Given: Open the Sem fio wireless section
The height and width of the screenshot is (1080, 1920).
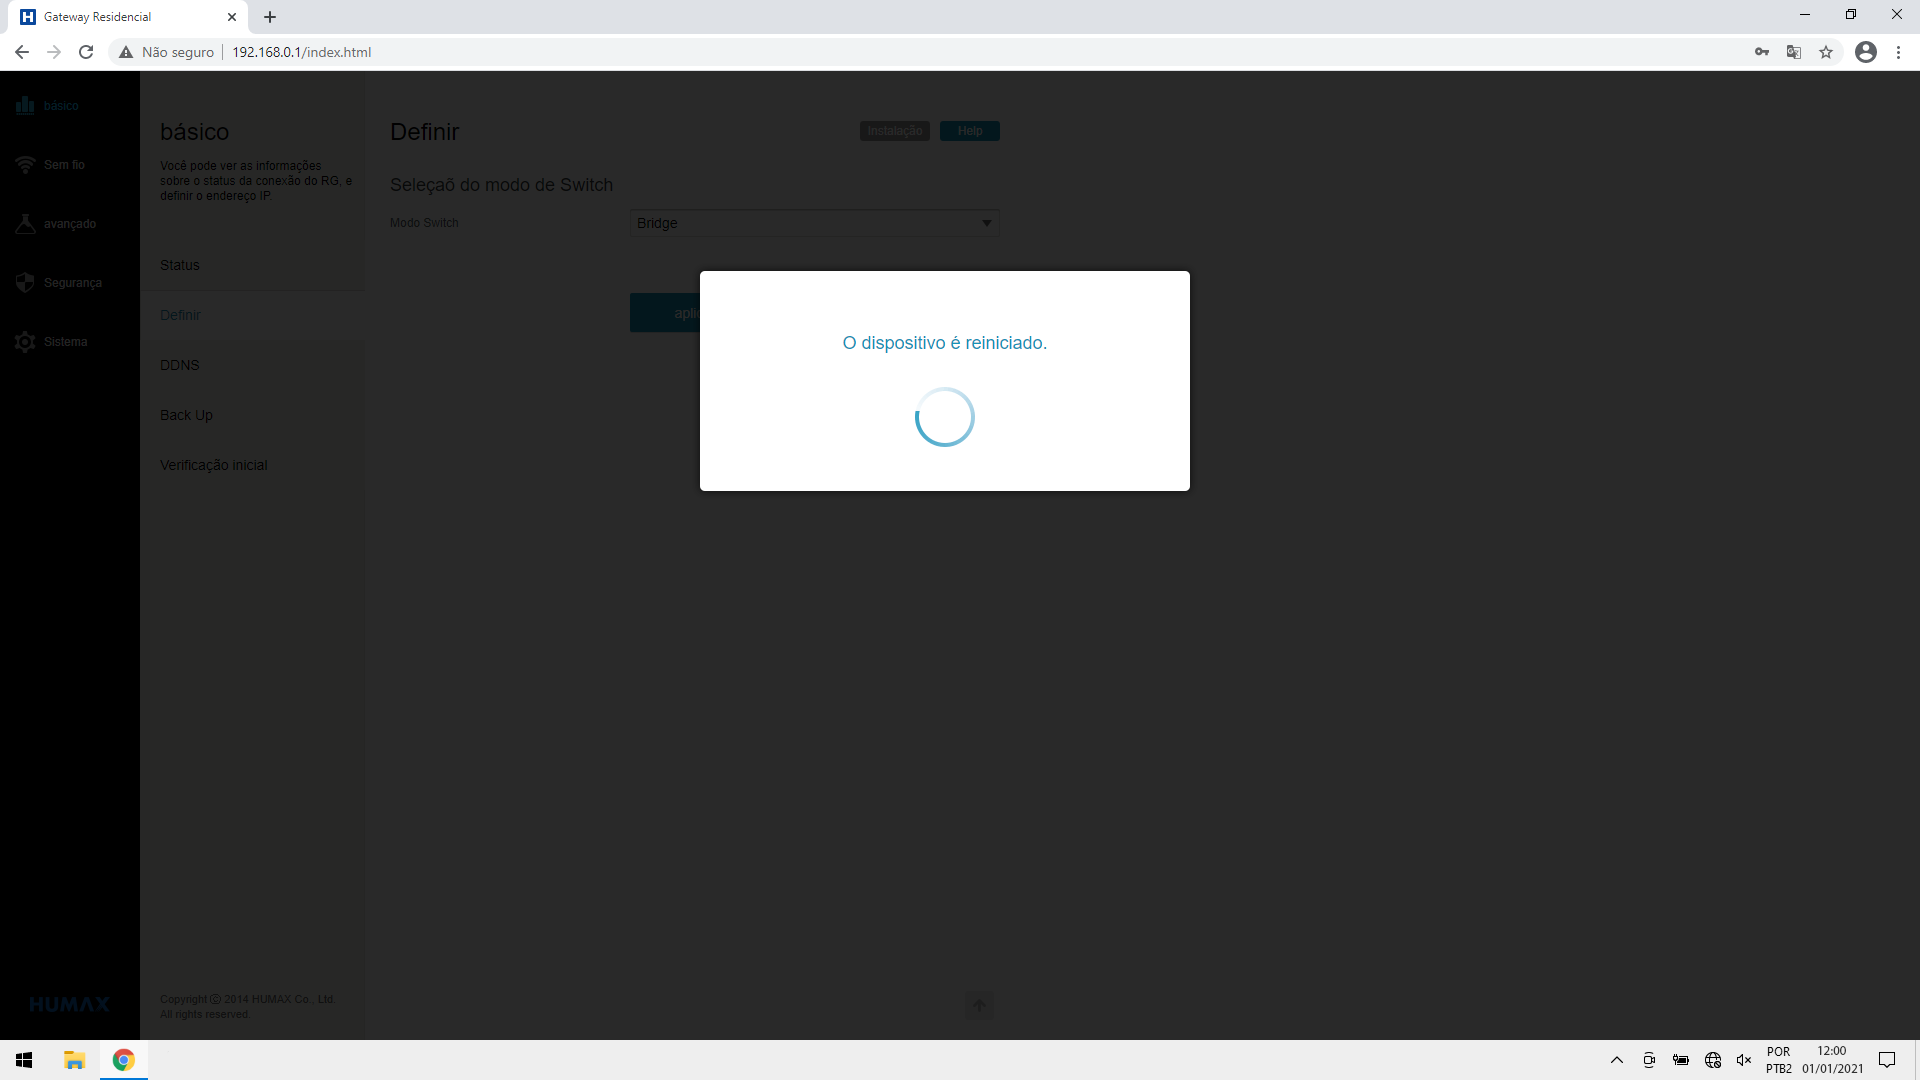Looking at the screenshot, I should pos(50,164).
